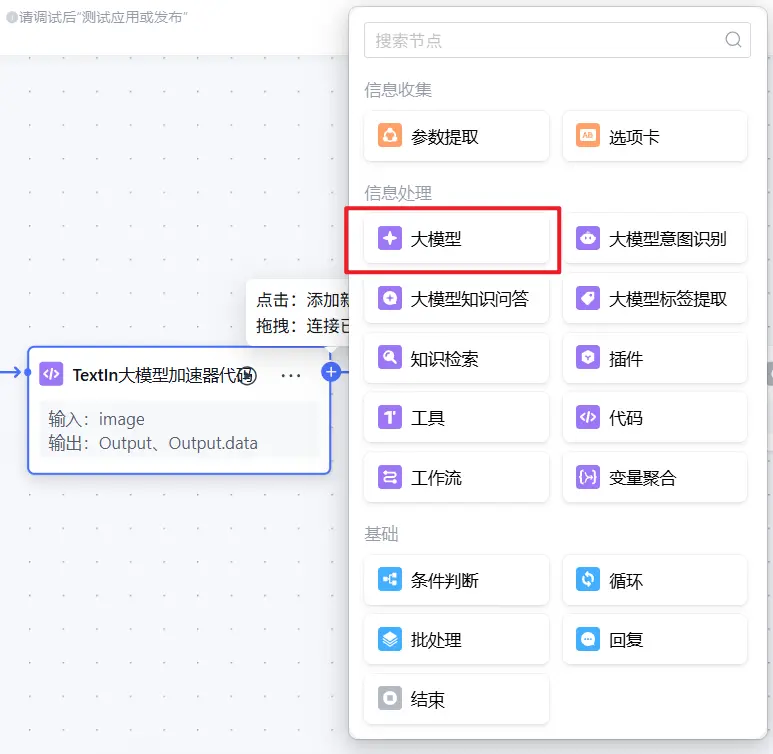Viewport: 773px width, 754px height.
Task: Click the 参数提取 node icon
Action: 389,136
